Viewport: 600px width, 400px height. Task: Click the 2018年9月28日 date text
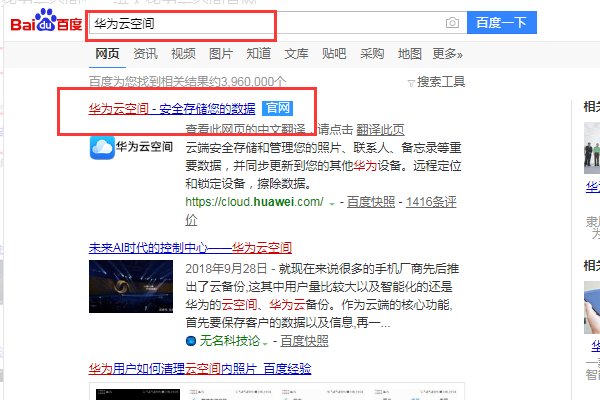[226, 269]
